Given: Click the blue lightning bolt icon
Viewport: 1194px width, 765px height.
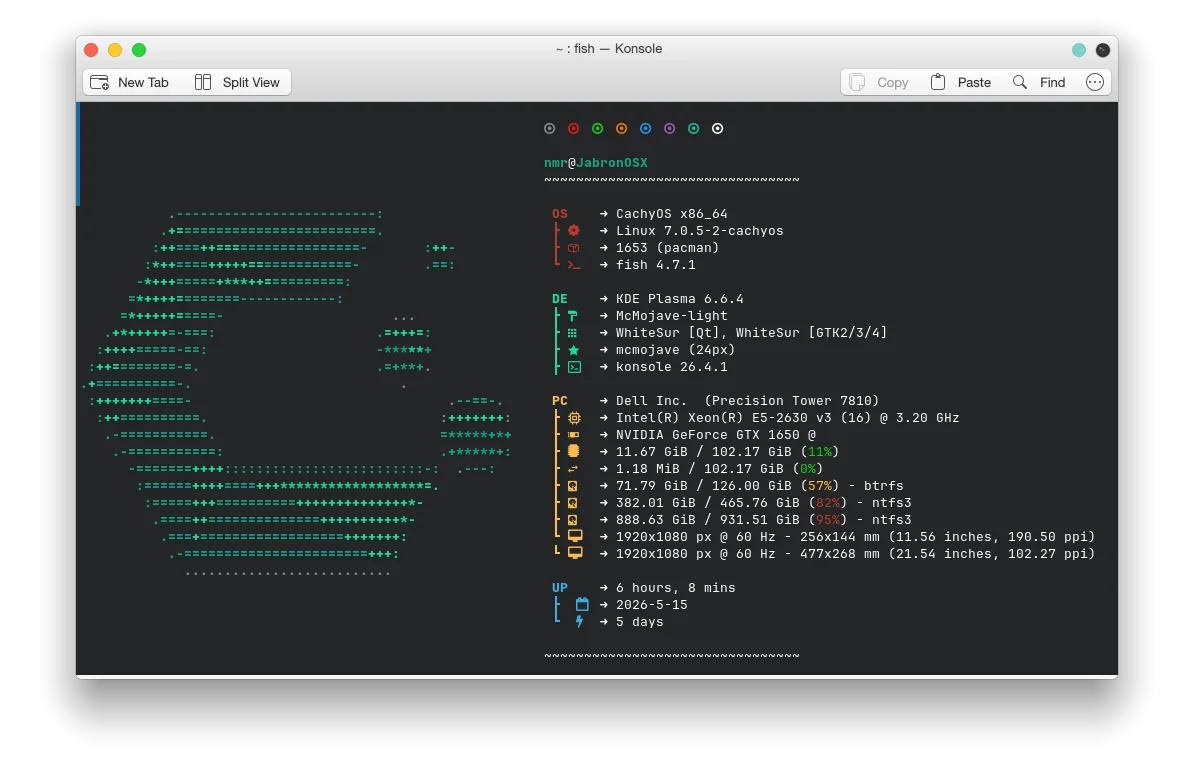Looking at the screenshot, I should [579, 622].
